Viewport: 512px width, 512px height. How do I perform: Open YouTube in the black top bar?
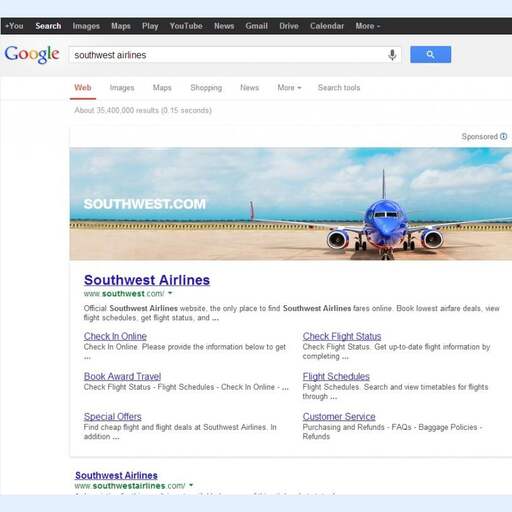coord(186,26)
